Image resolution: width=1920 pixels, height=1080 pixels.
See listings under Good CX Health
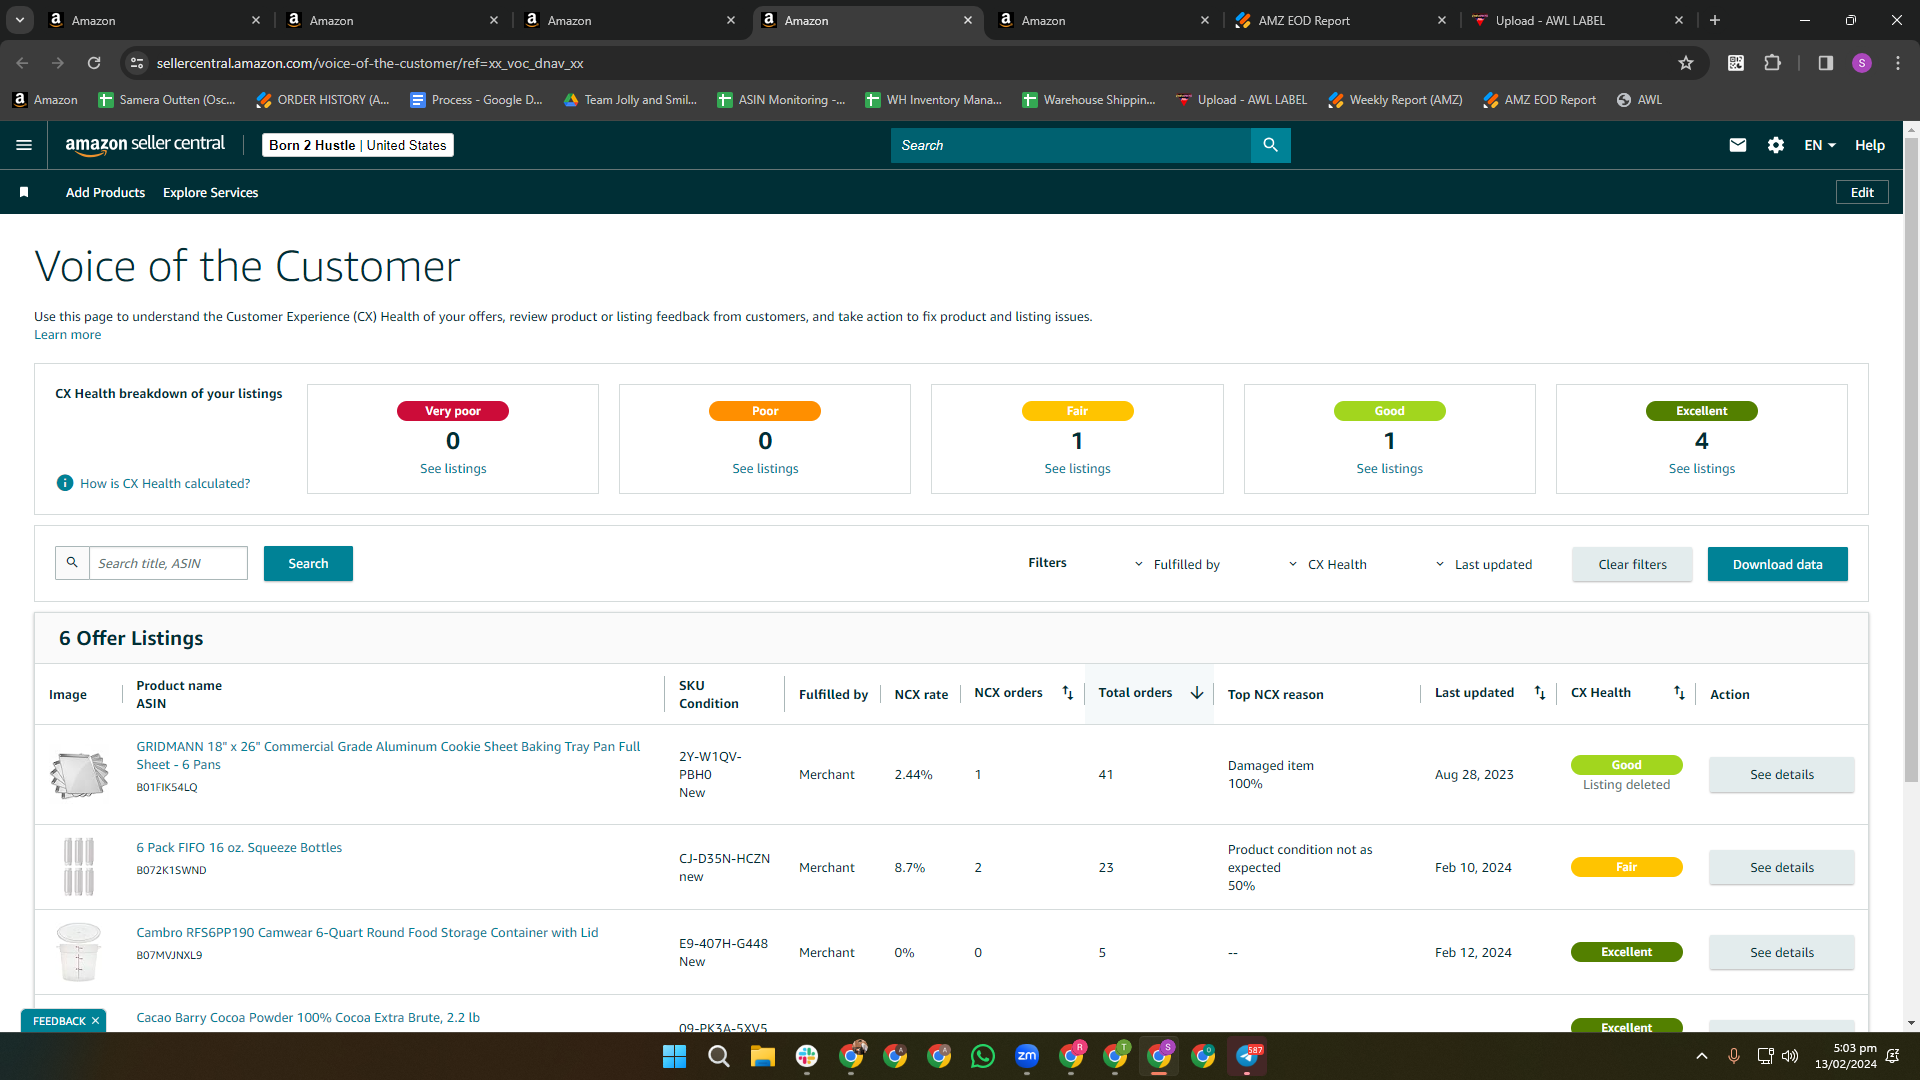[1389, 468]
